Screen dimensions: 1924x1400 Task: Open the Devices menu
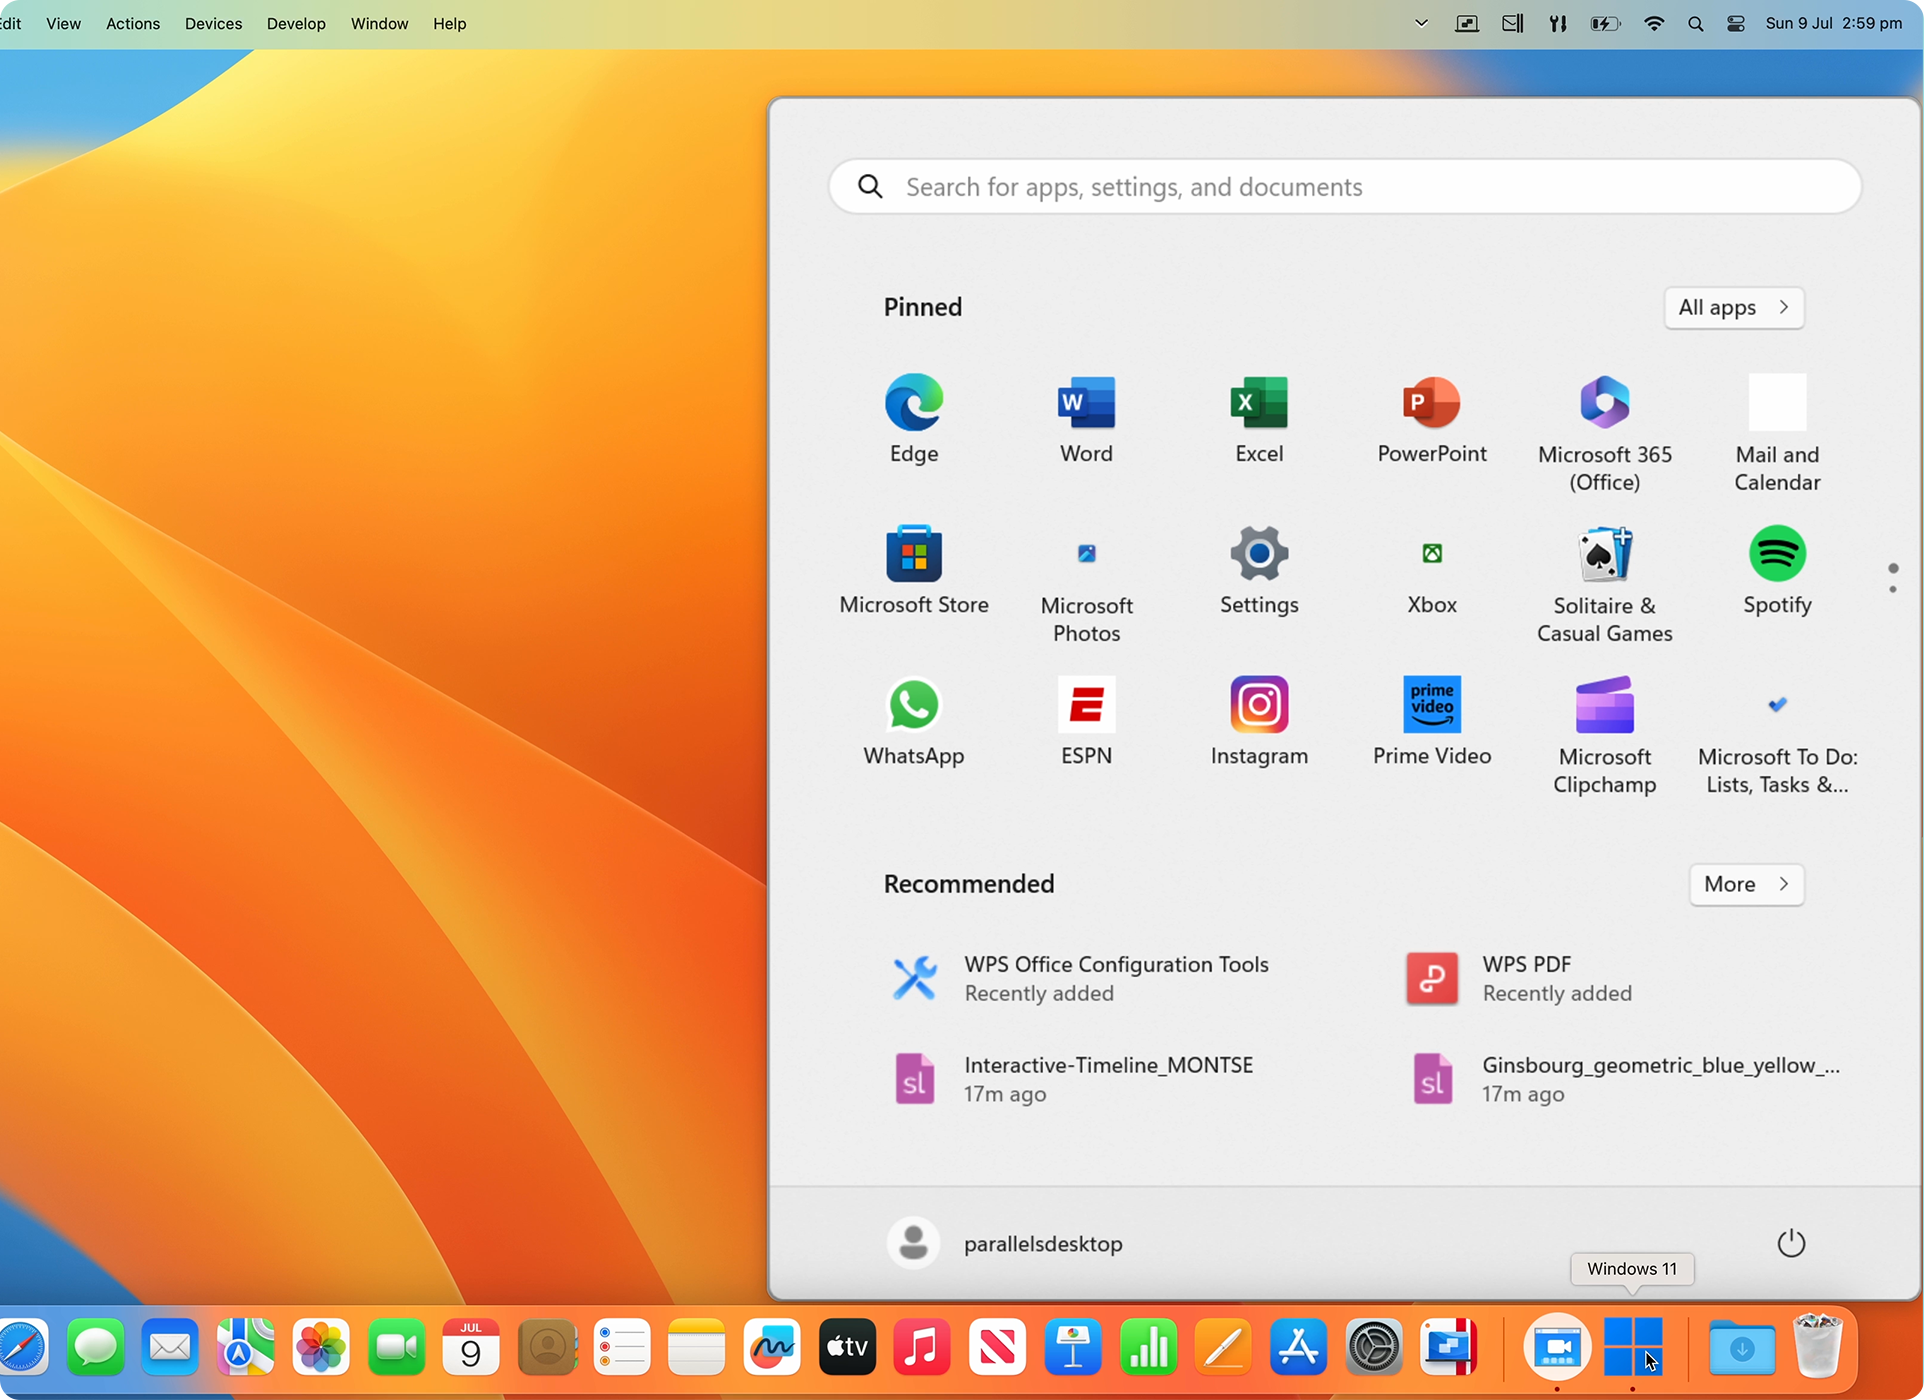[212, 23]
